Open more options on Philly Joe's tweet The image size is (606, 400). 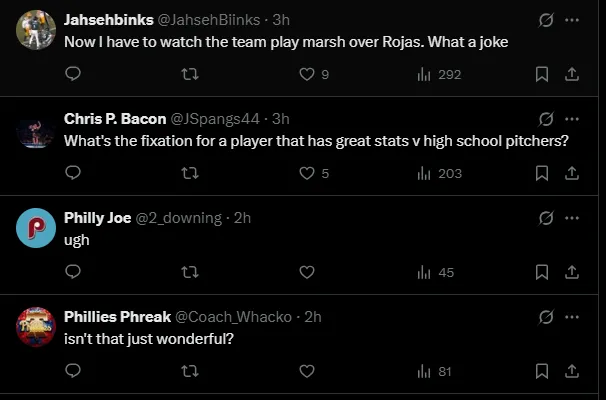(x=571, y=217)
